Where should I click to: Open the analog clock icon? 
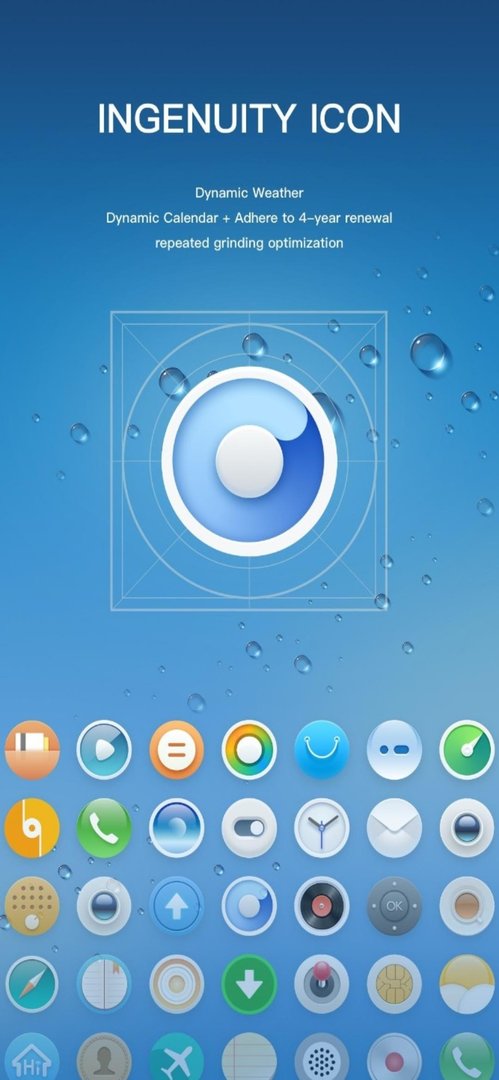pyautogui.click(x=322, y=827)
